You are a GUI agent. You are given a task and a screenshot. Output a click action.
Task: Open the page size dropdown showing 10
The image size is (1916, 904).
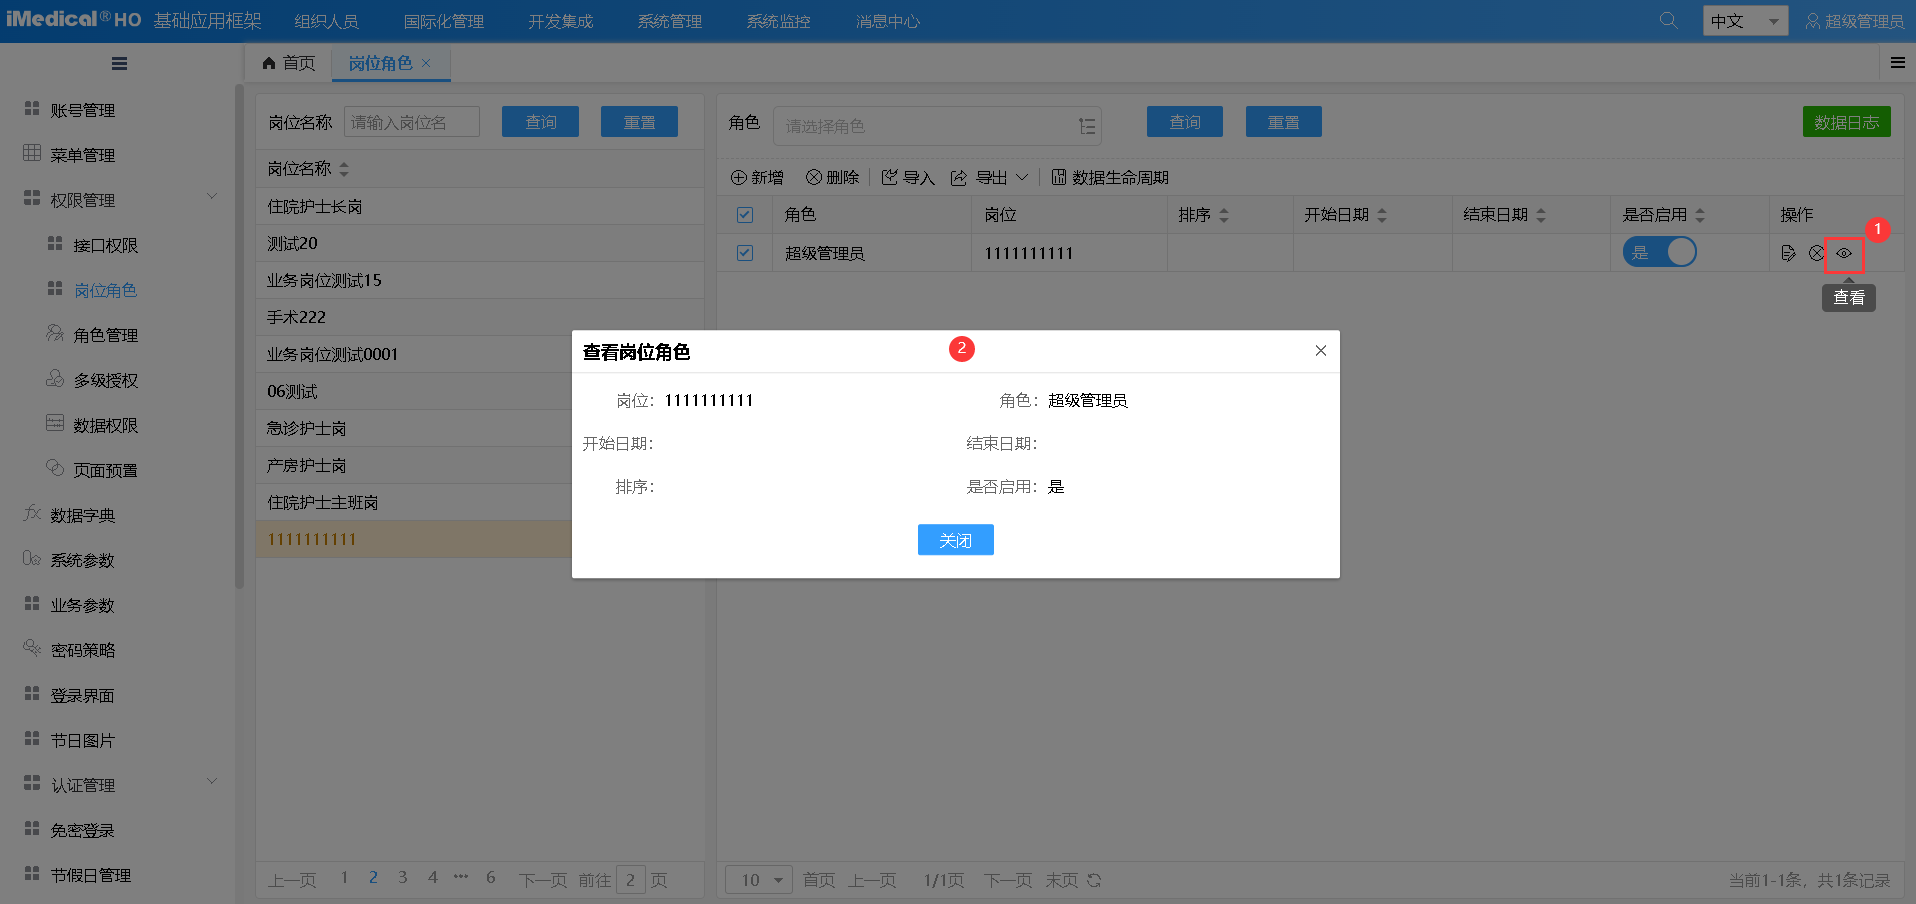click(x=759, y=880)
